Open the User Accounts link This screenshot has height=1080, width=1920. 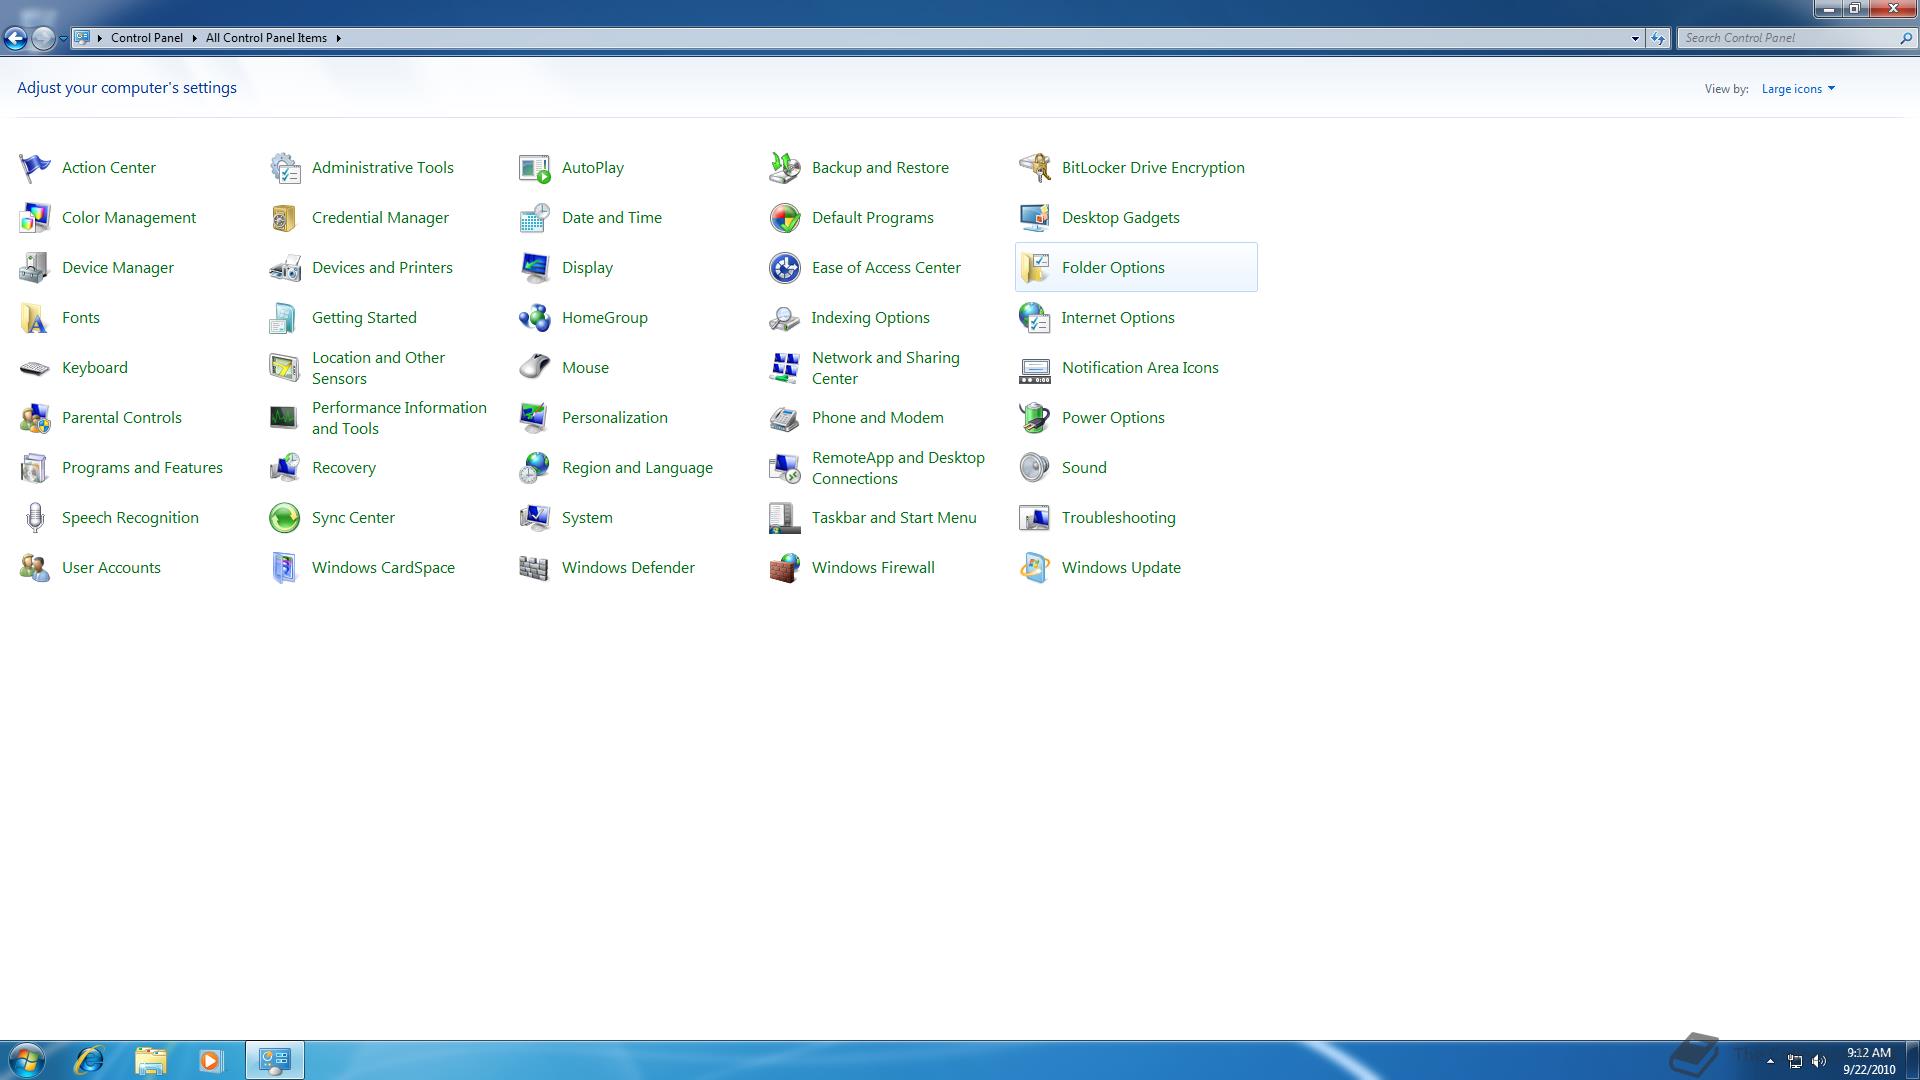[x=111, y=567]
